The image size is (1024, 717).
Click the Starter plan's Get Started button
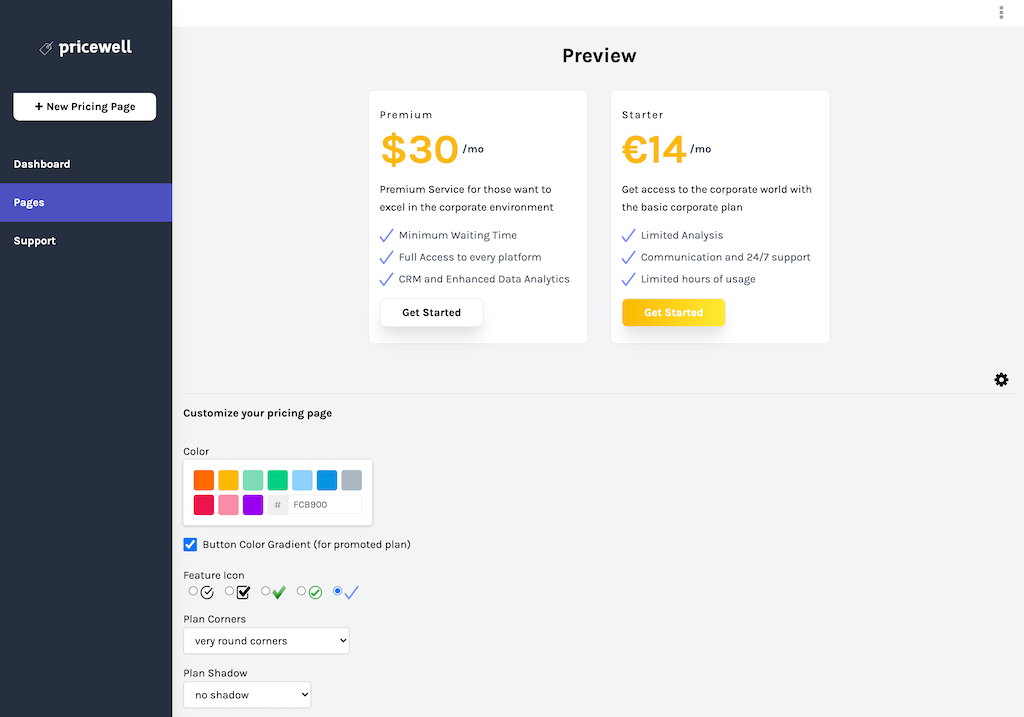tap(673, 313)
